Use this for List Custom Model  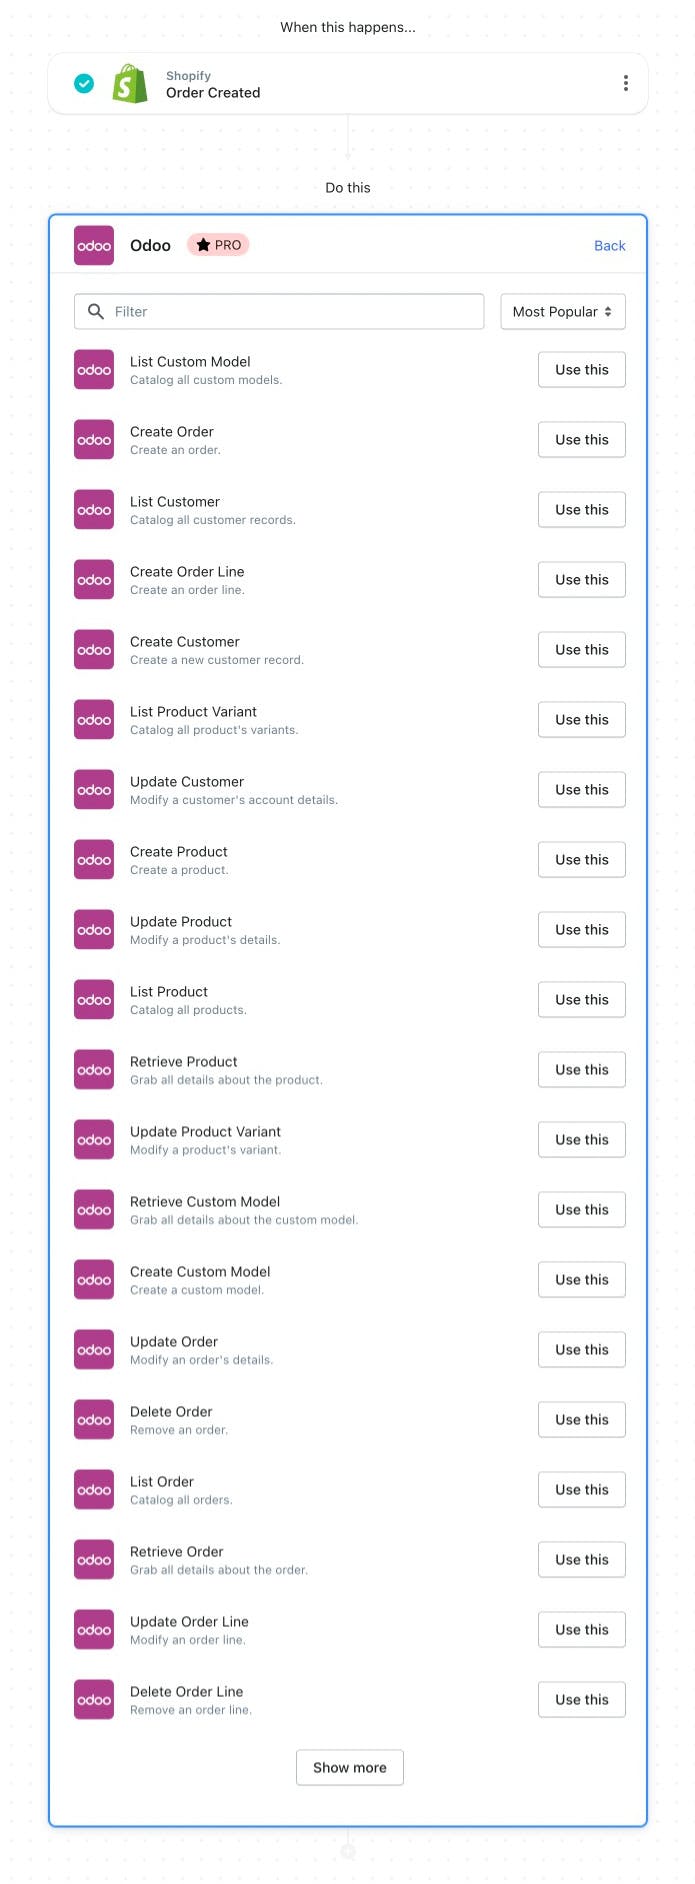click(x=582, y=370)
